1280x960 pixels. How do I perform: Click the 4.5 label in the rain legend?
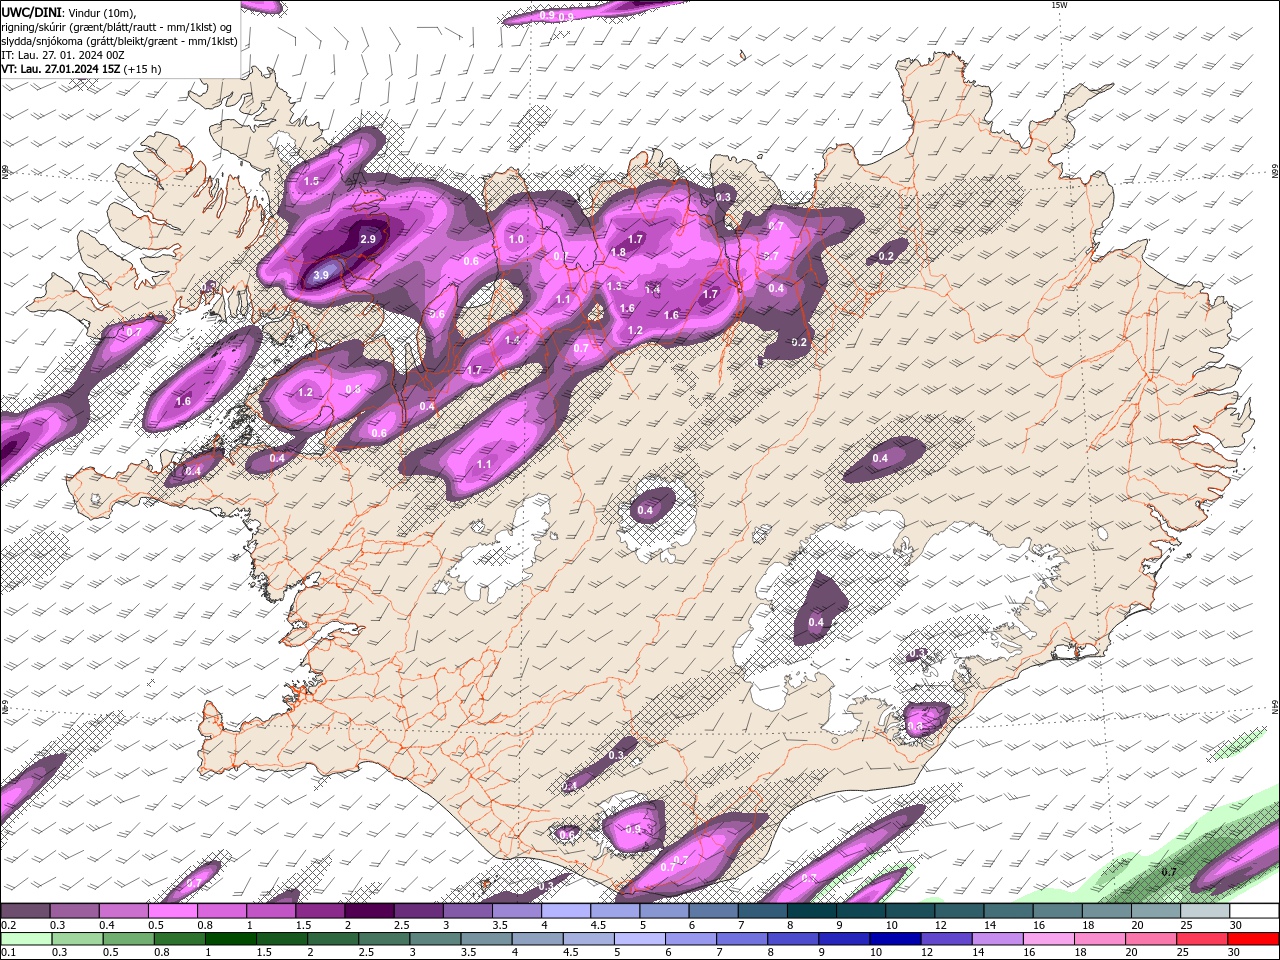click(x=571, y=952)
